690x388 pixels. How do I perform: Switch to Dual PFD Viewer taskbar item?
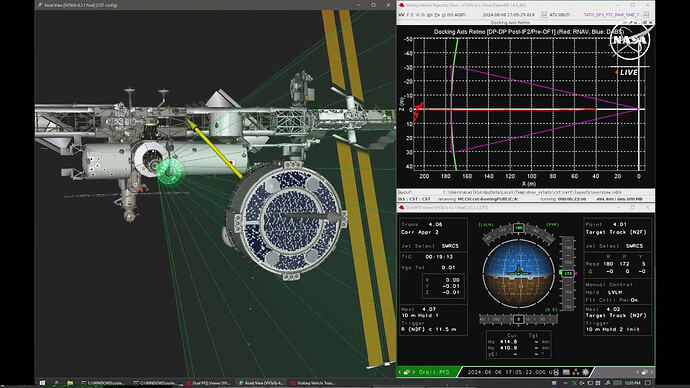coord(208,383)
